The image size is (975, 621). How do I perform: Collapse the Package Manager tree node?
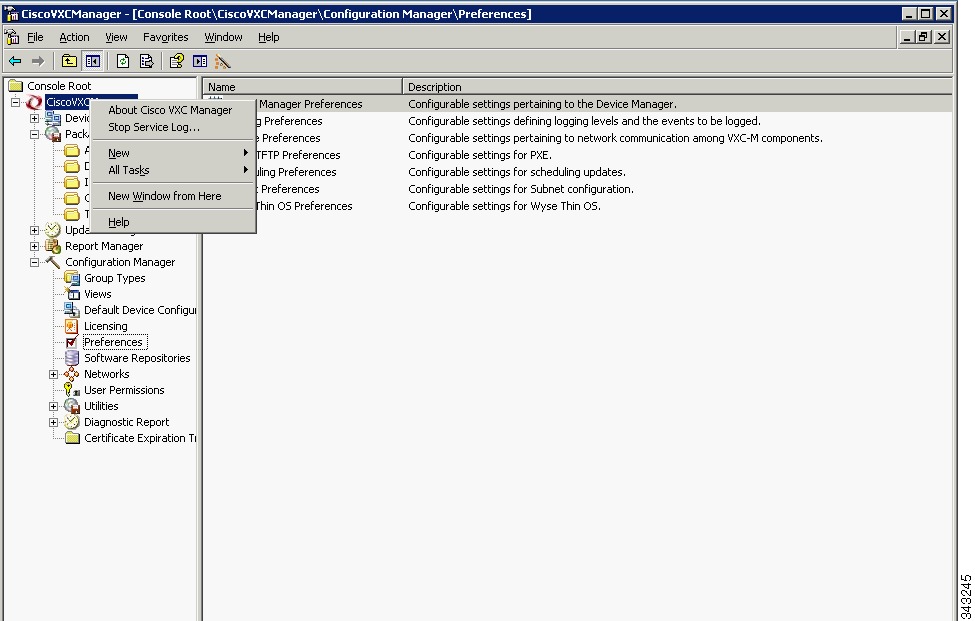(35, 134)
